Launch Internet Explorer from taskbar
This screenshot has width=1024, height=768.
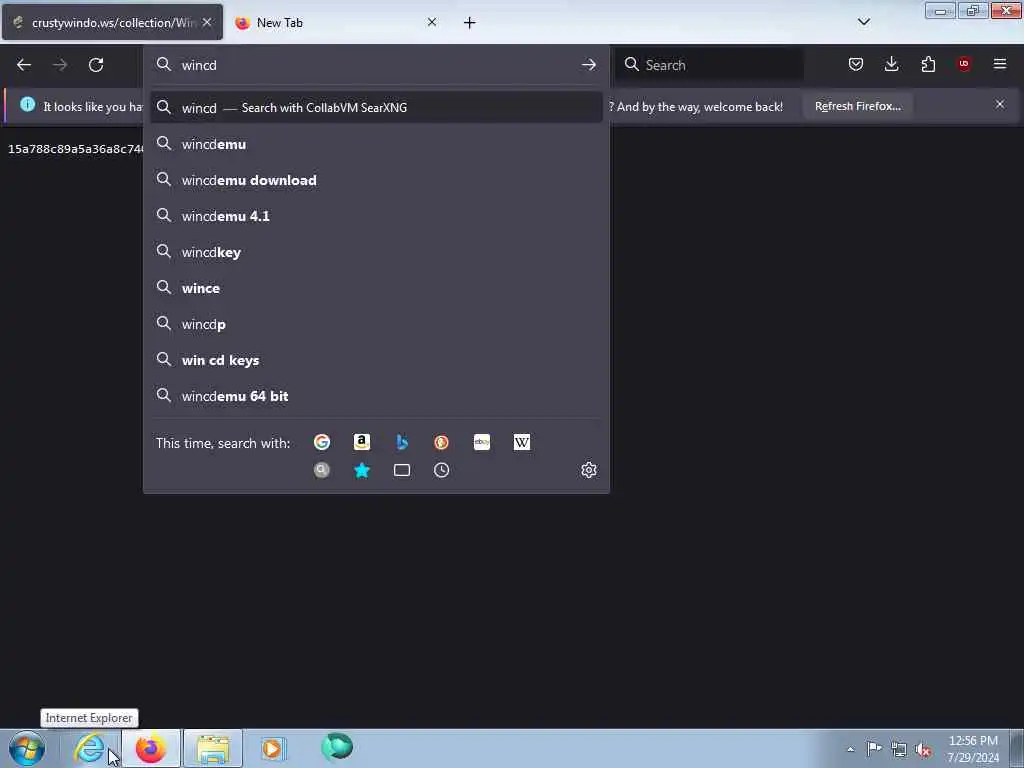point(89,748)
